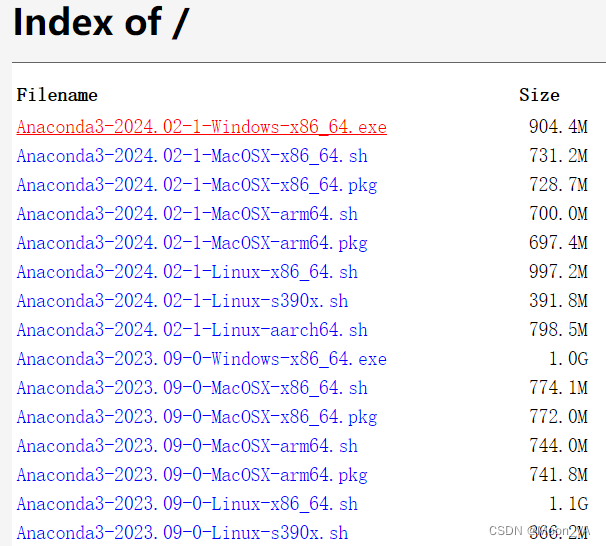Click the 391.8M size value
The width and height of the screenshot is (606, 546).
coord(558,301)
